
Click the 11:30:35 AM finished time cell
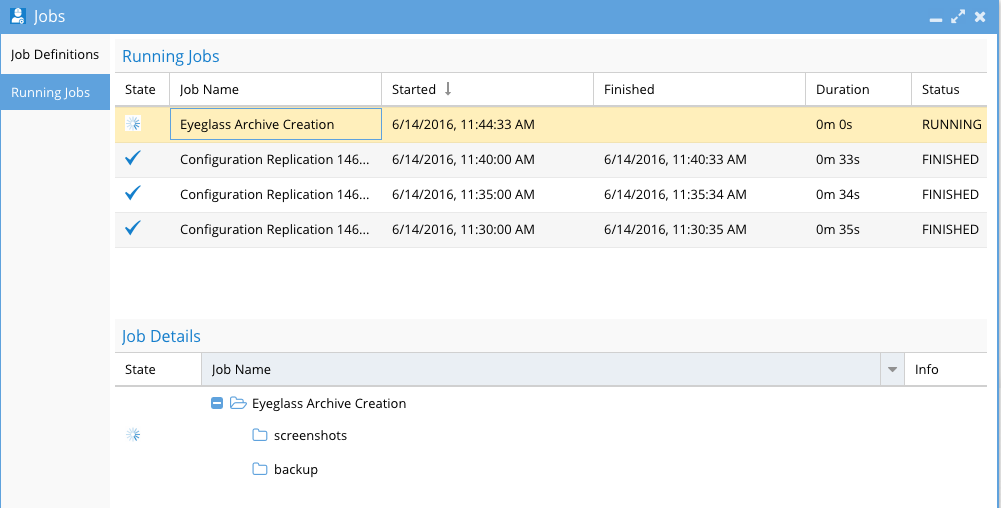click(x=700, y=230)
